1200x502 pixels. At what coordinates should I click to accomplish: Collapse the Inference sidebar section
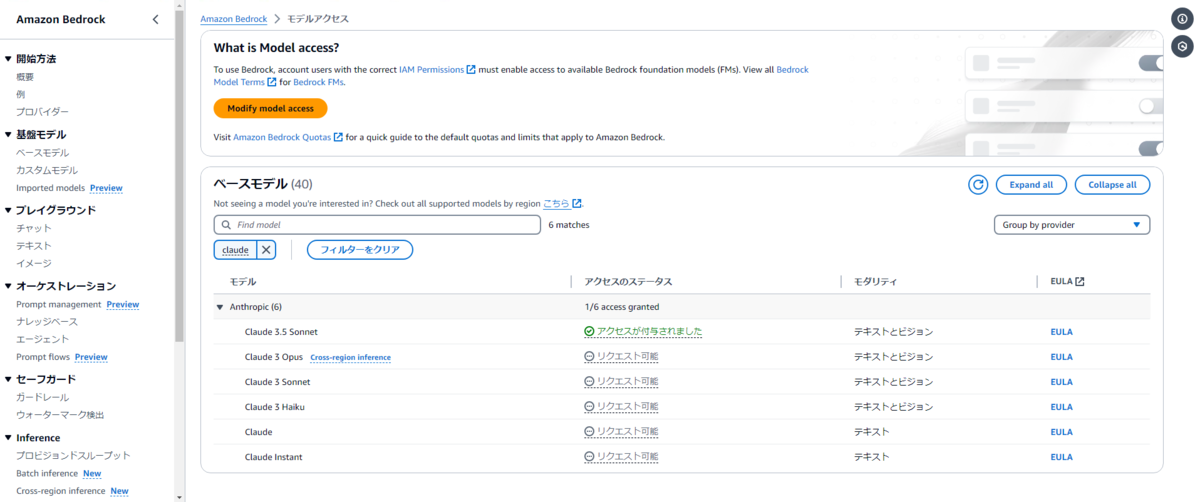tap(8, 438)
